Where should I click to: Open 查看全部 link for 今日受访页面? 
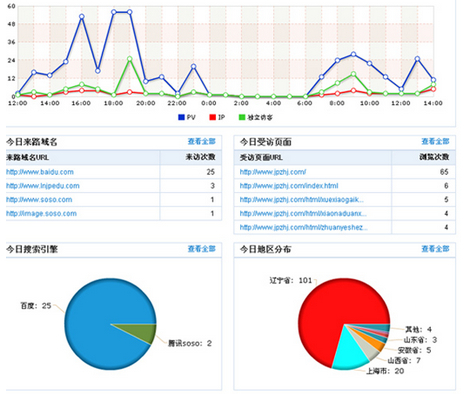[435, 141]
